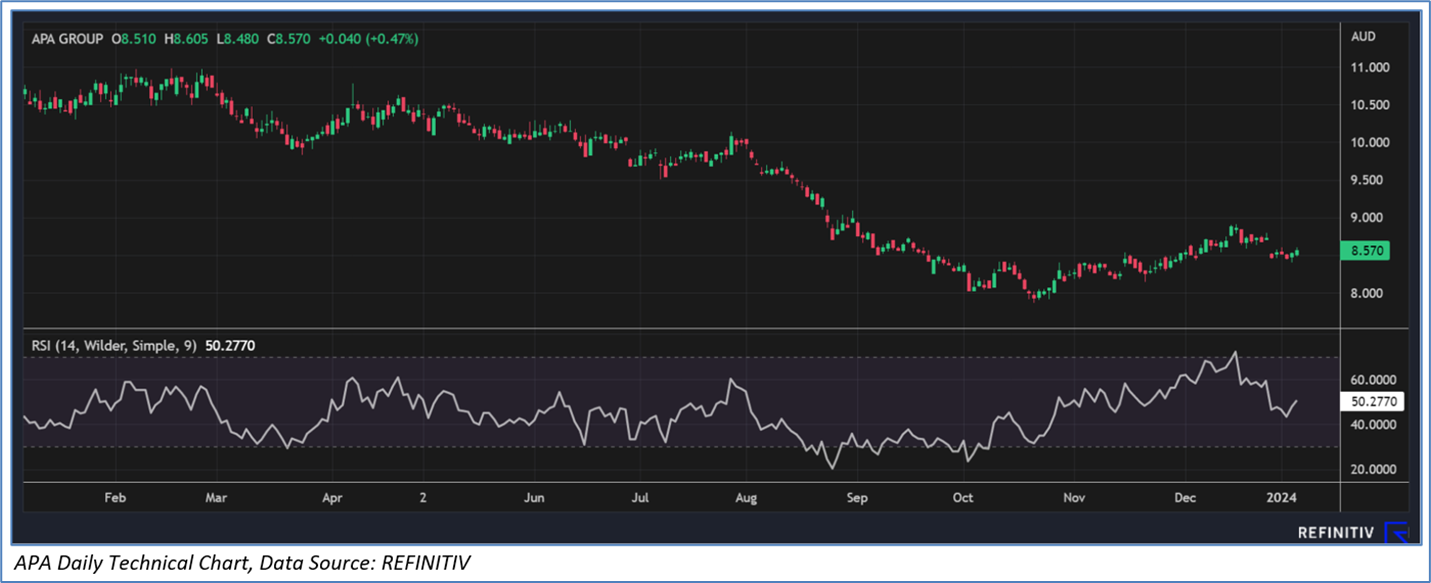Click the Aug label on time axis
Image resolution: width=1431 pixels, height=583 pixels.
(744, 497)
